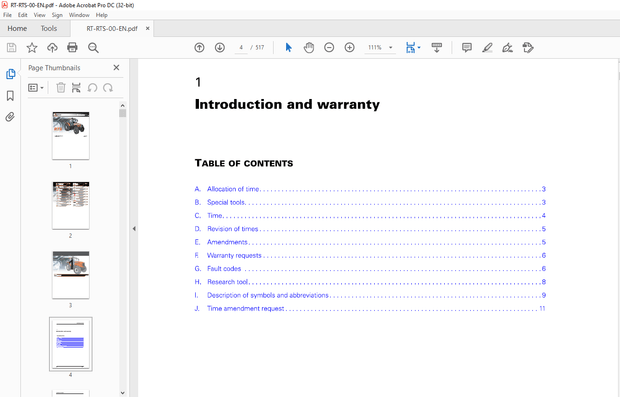Screen dimensions: 620x397
Task: Zoom in with the plus button
Action: click(350, 48)
